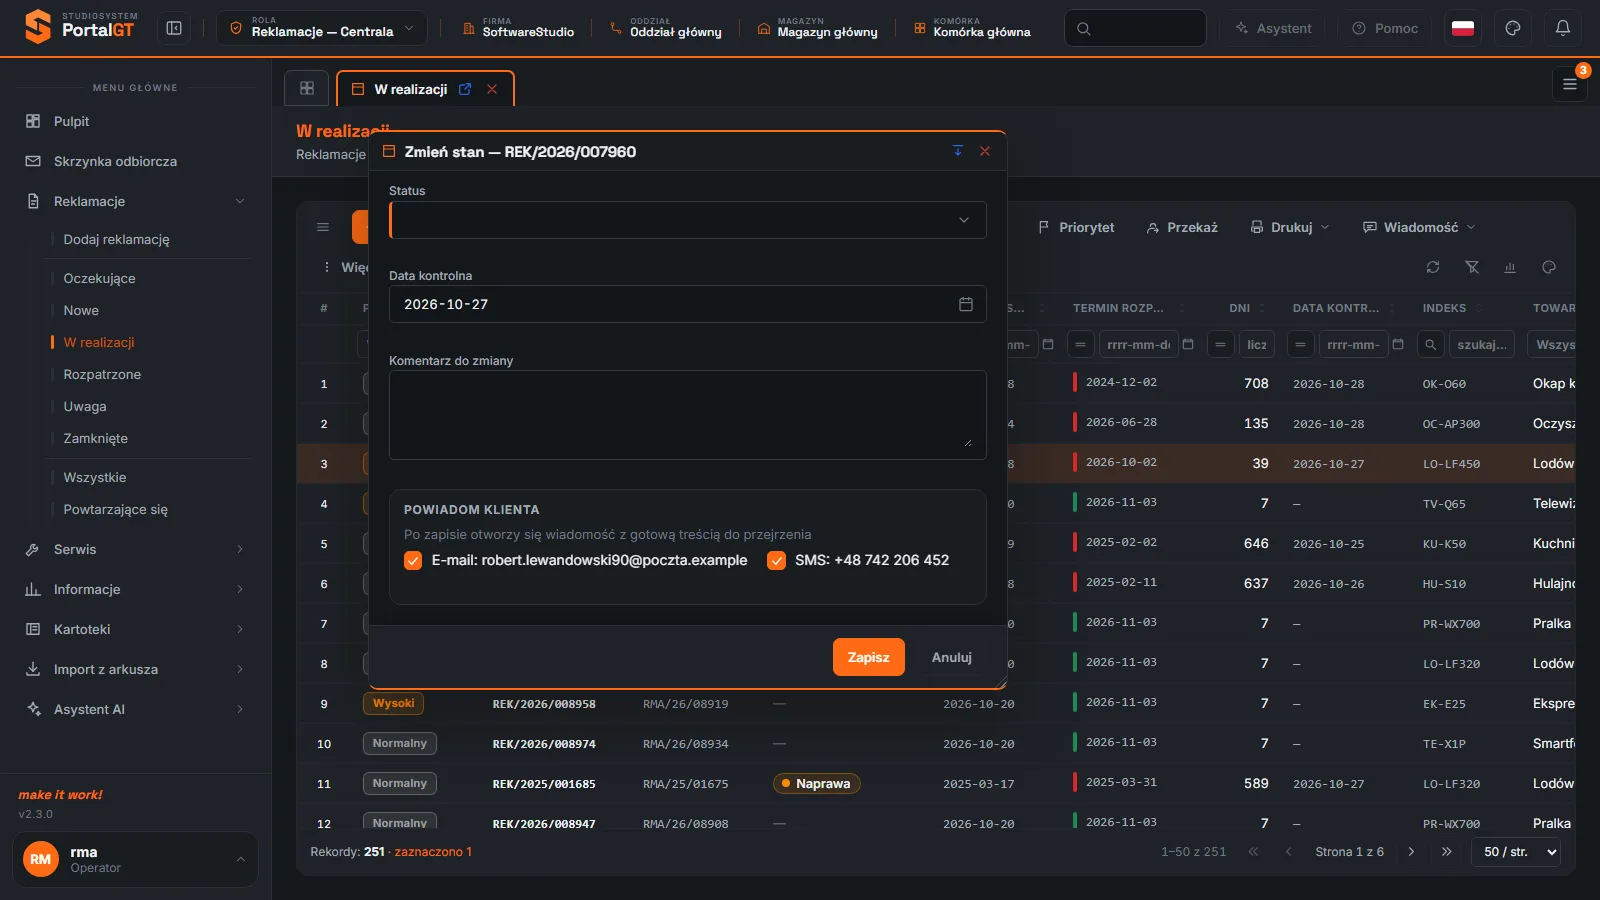Open the Data kontrolna calendar picker
This screenshot has width=1600, height=900.
(966, 304)
